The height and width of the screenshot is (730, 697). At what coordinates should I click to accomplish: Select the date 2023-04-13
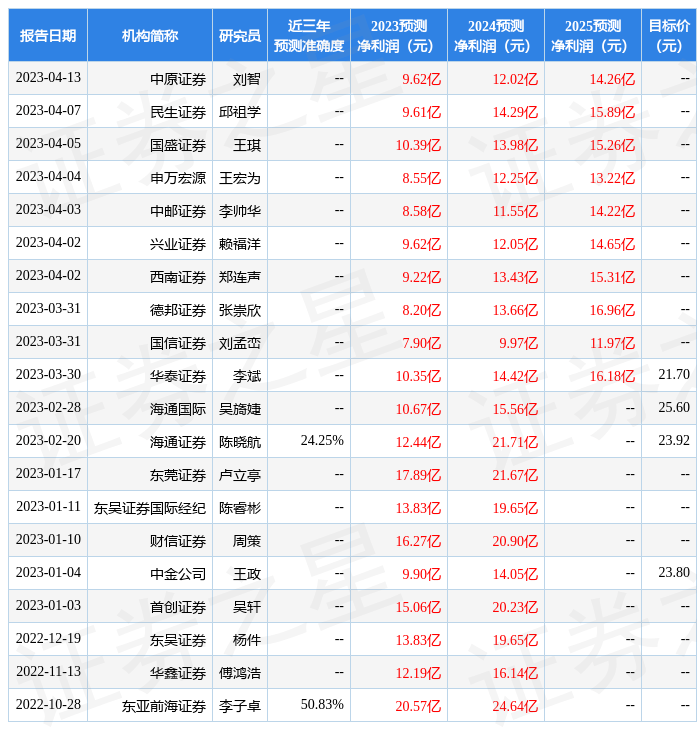(48, 78)
